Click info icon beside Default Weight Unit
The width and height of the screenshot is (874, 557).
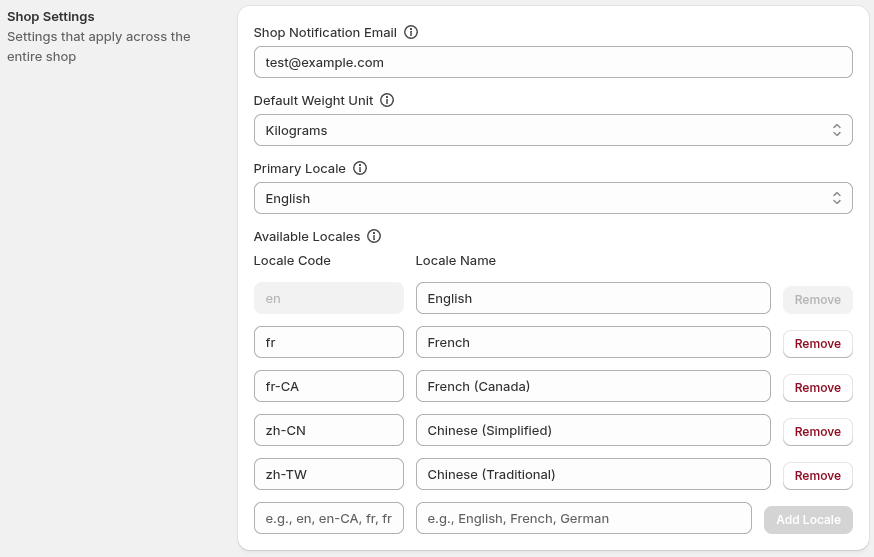387,100
